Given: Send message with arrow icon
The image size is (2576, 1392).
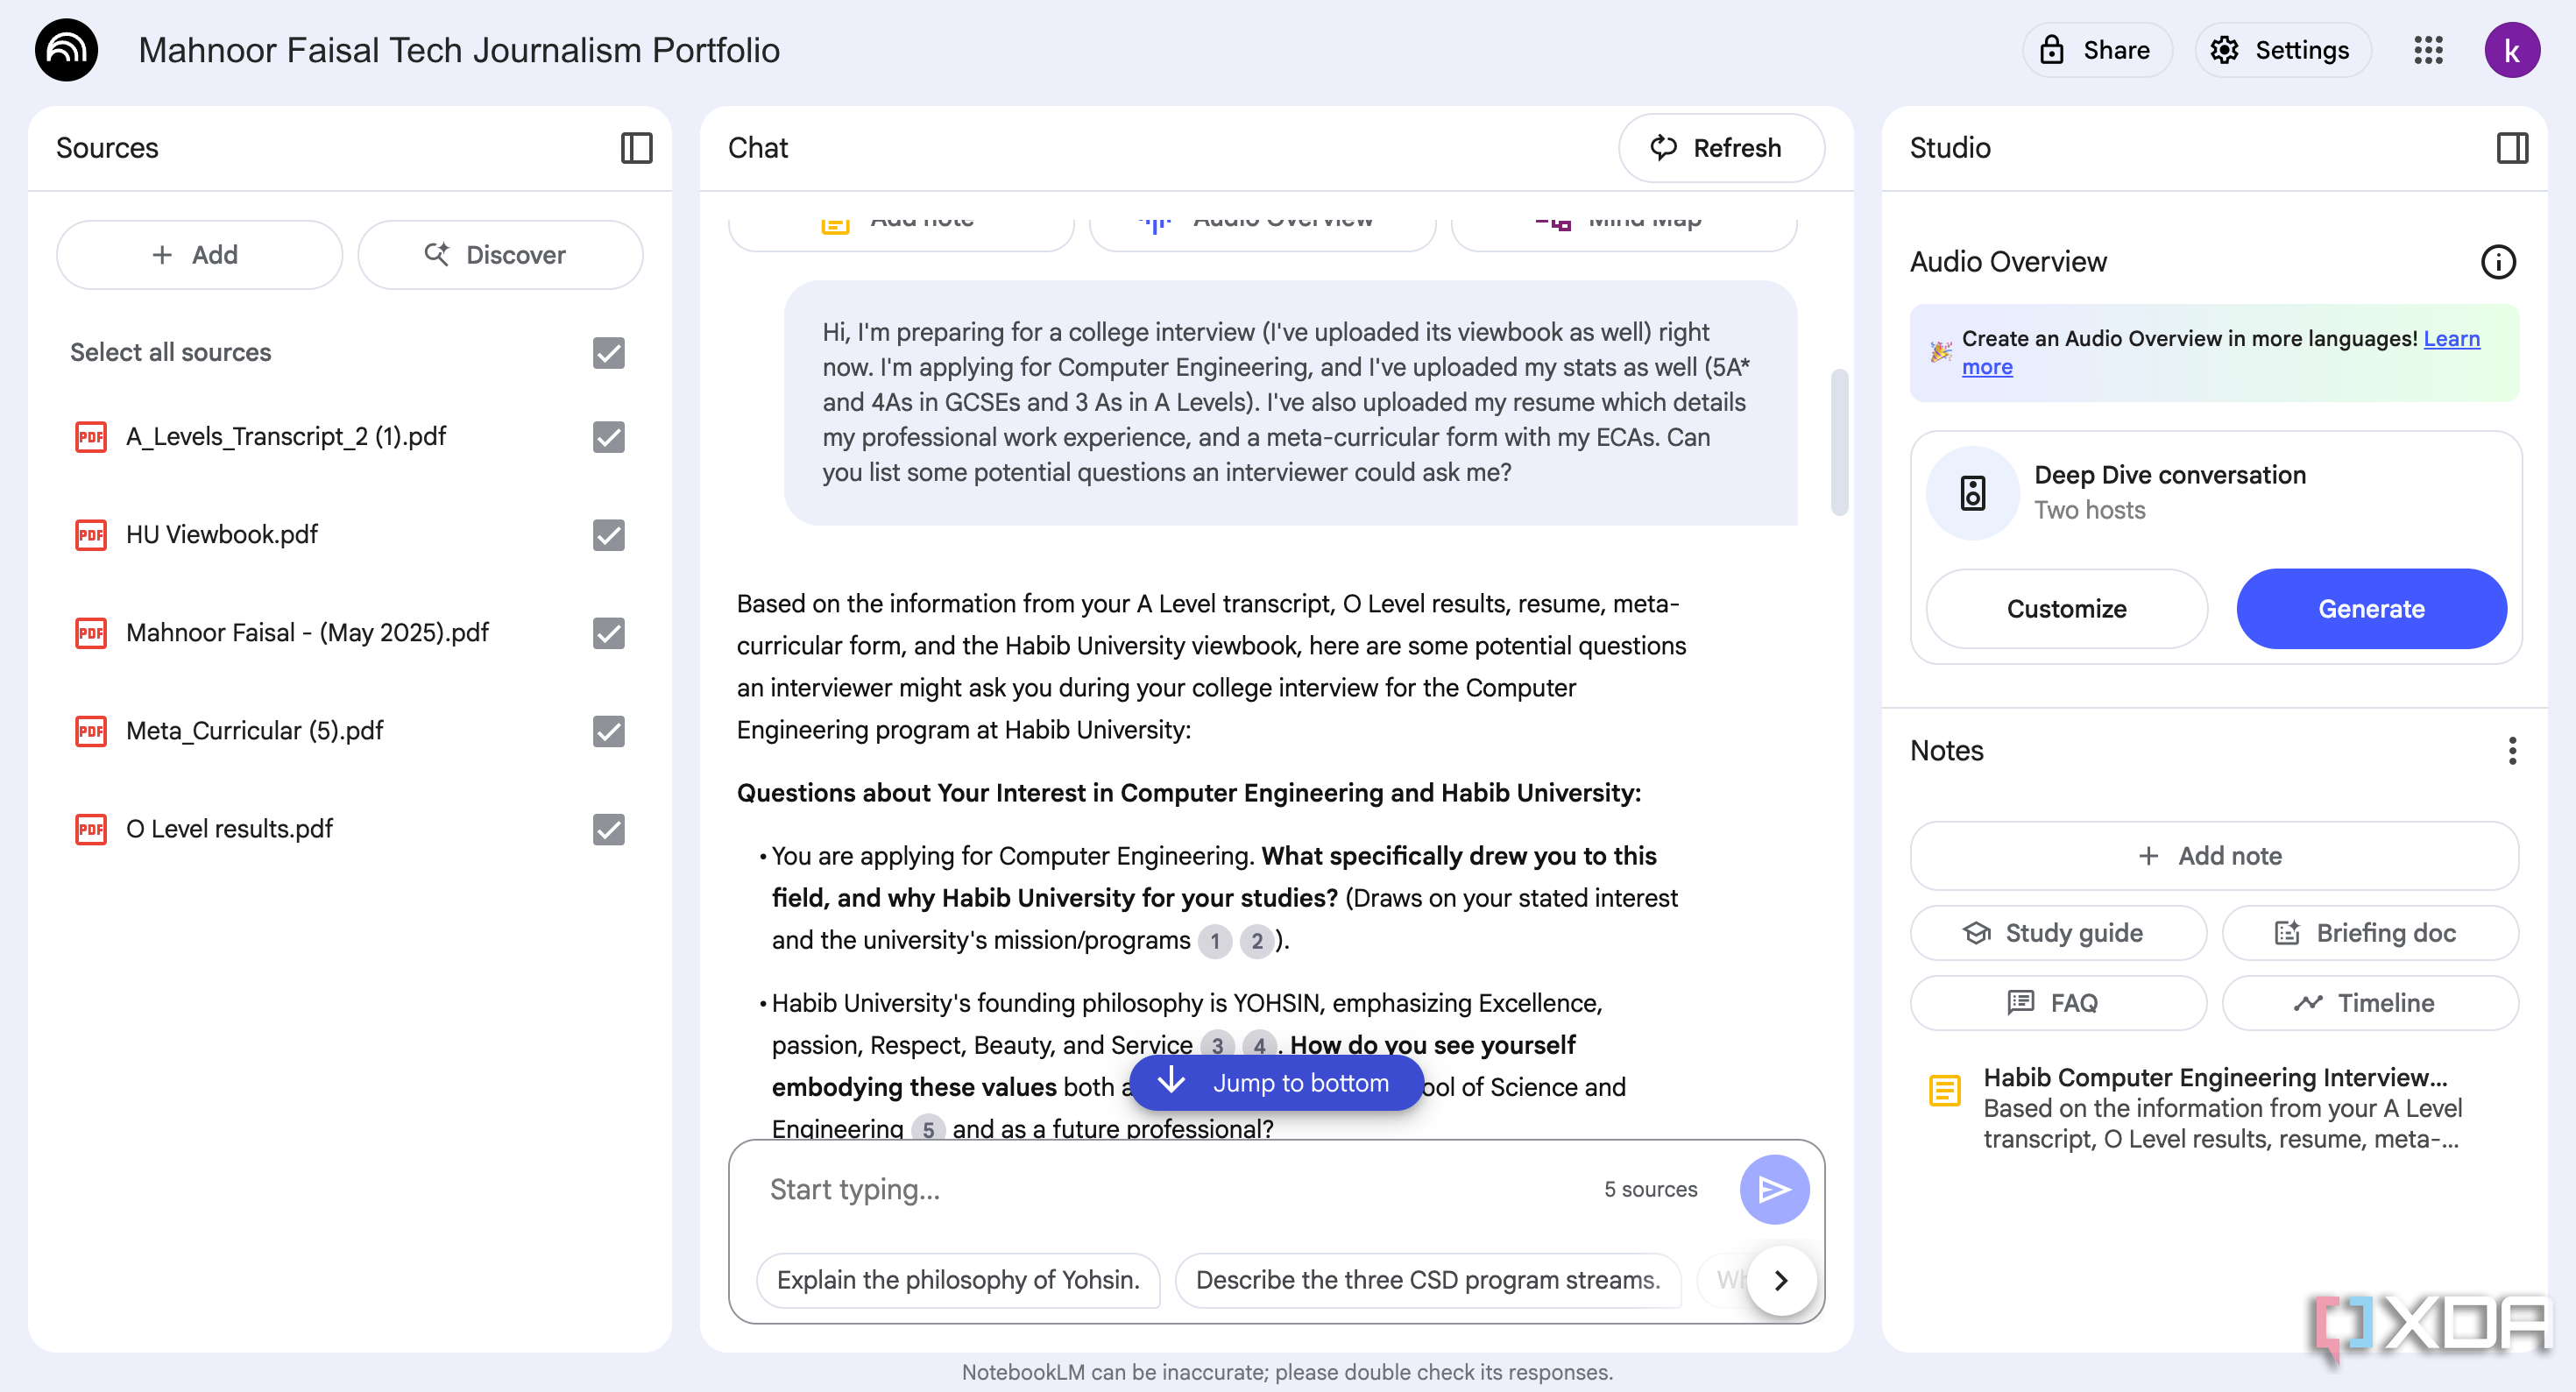Looking at the screenshot, I should (x=1774, y=1189).
